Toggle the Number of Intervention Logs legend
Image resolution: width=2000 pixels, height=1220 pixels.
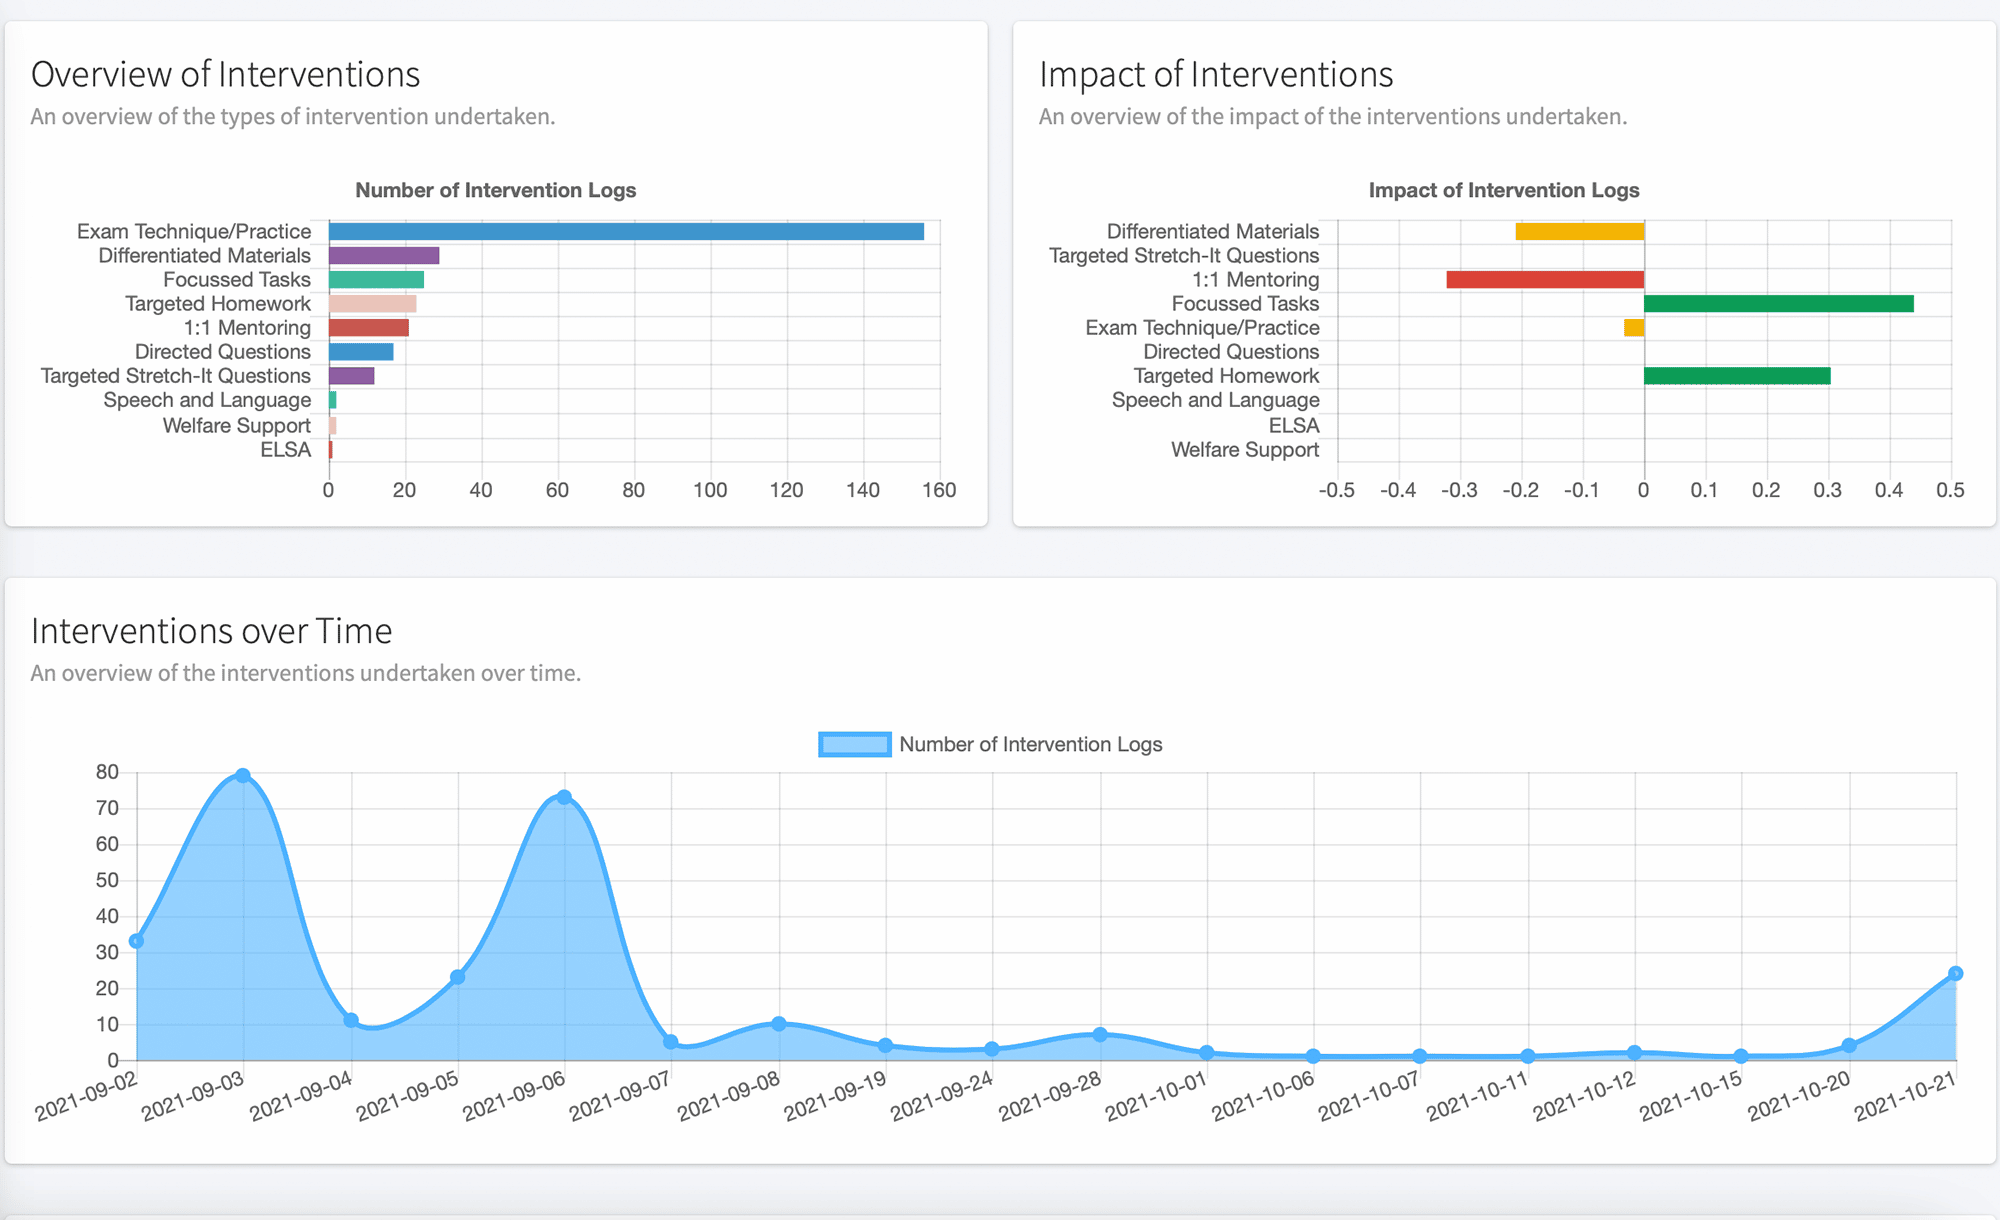(990, 744)
